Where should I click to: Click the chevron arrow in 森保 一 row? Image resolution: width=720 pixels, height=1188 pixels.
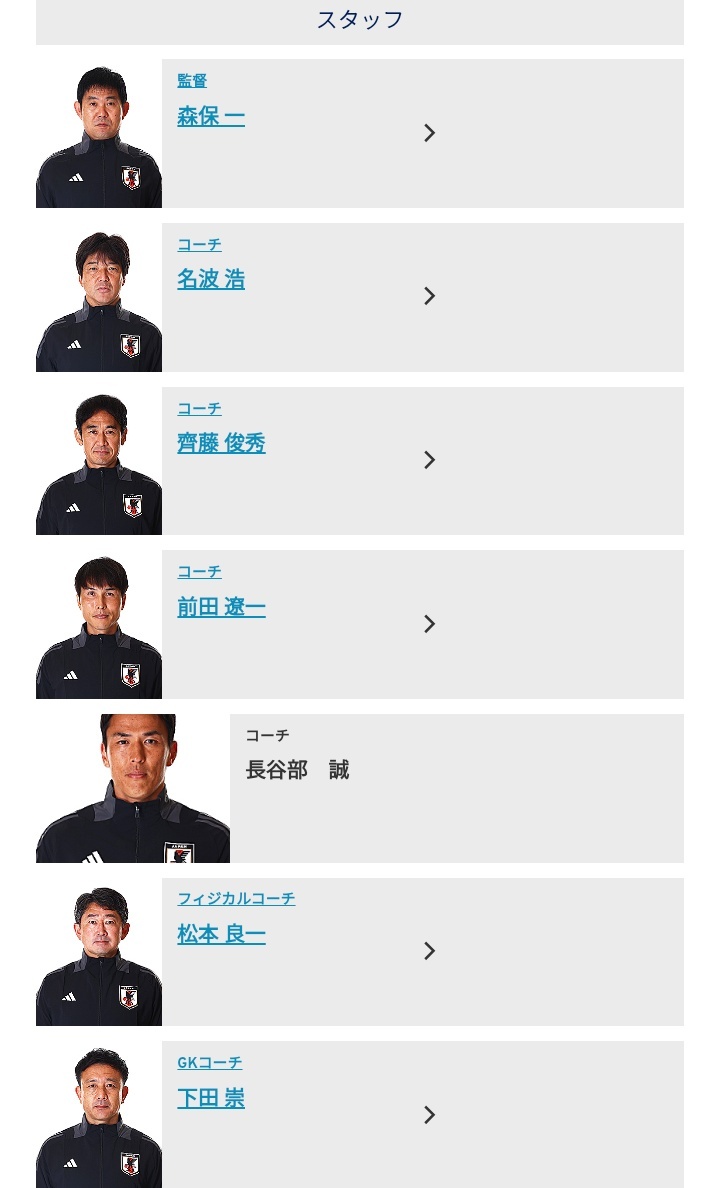click(x=430, y=133)
